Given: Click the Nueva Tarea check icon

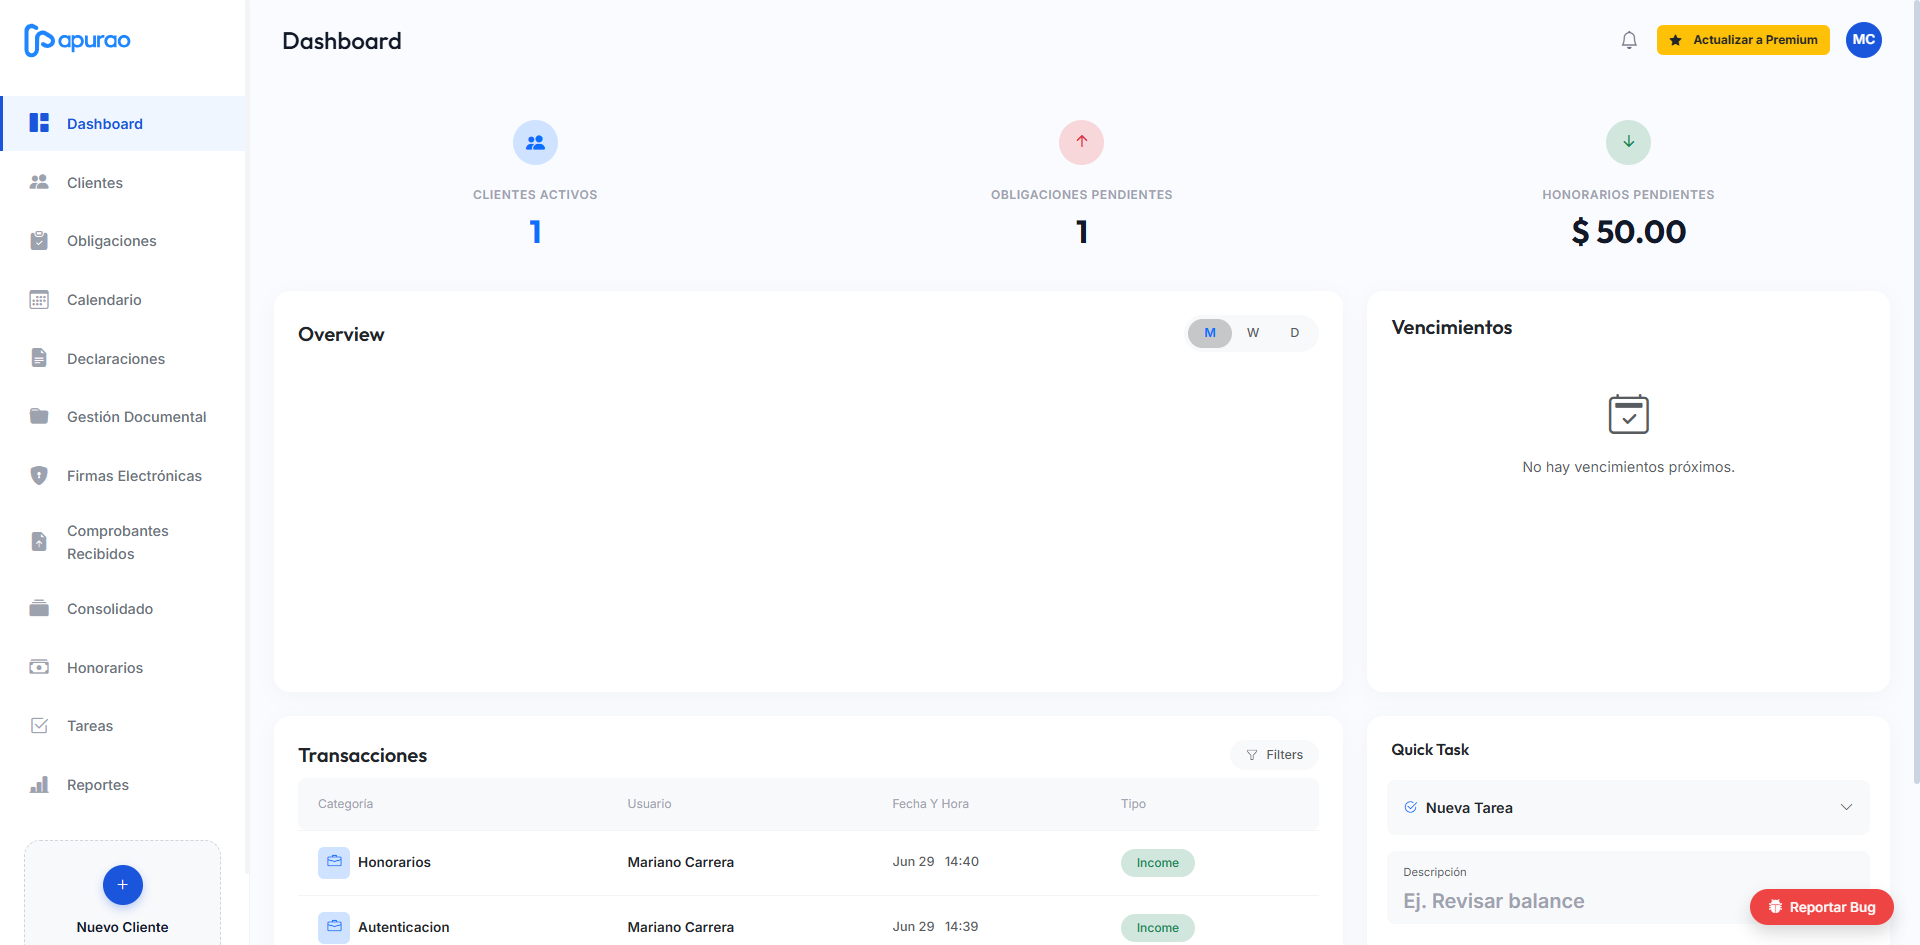Looking at the screenshot, I should 1410,807.
